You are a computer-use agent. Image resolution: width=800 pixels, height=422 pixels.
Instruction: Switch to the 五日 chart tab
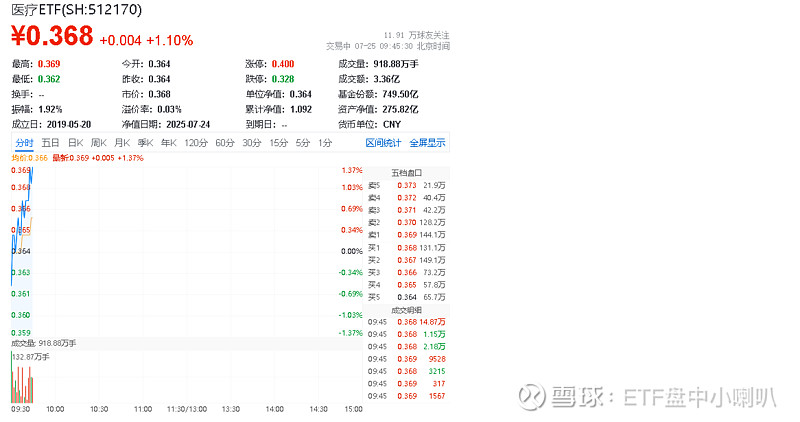pyautogui.click(x=51, y=143)
